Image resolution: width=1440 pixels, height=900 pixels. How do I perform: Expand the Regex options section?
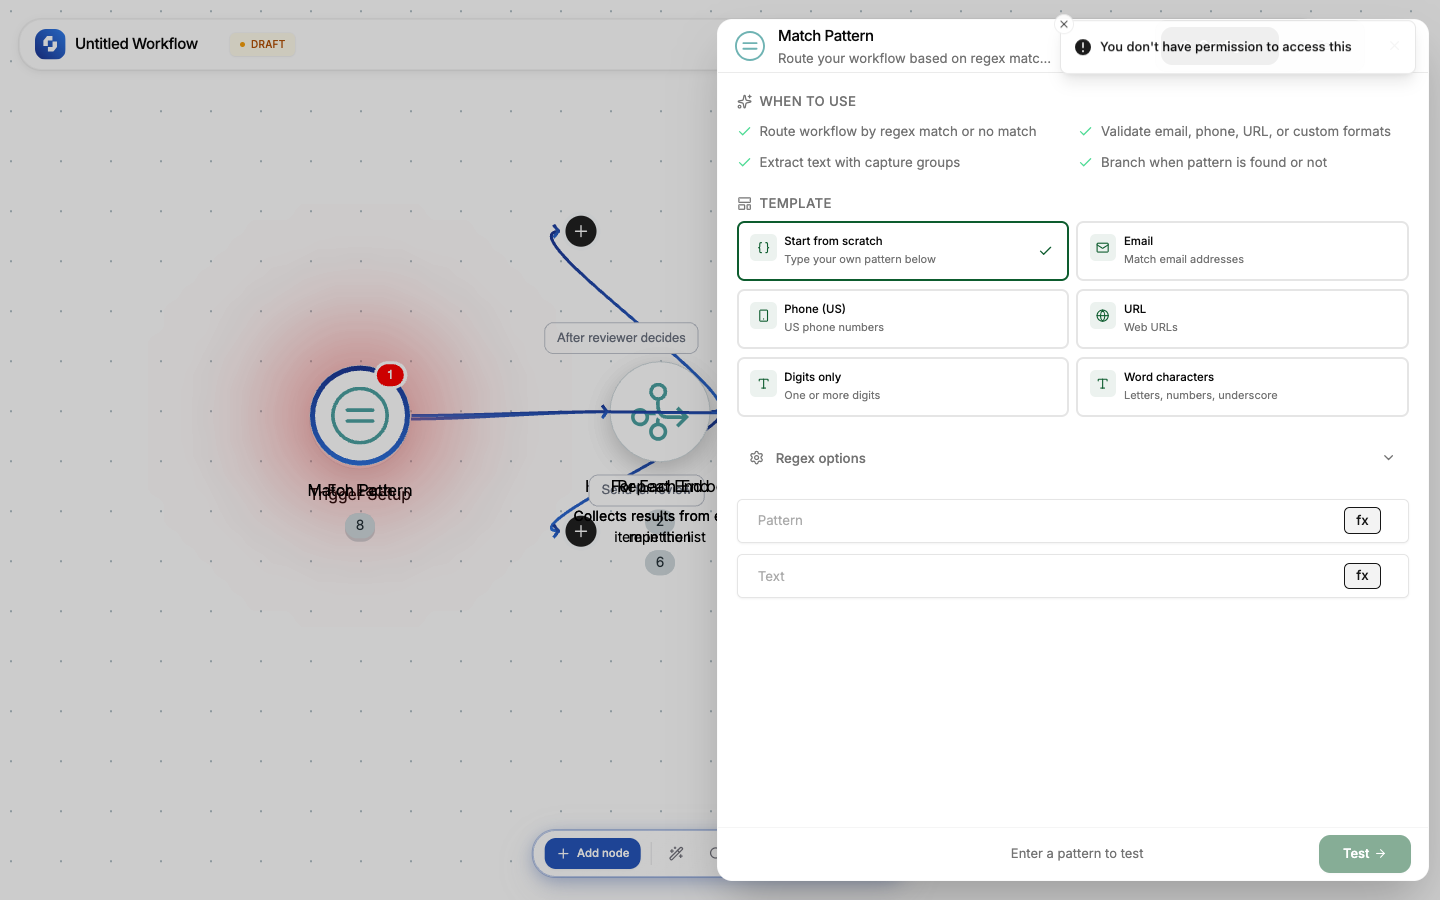tap(1072, 458)
